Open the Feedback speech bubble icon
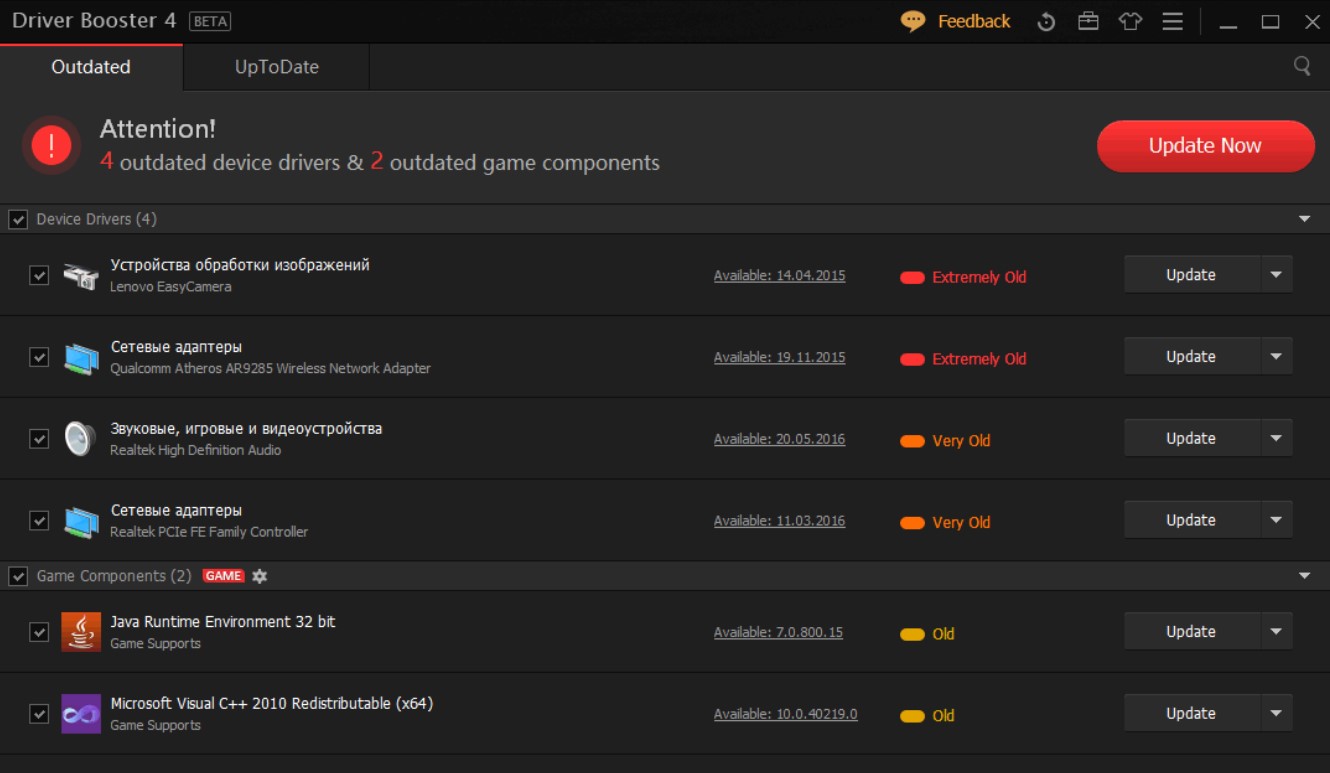The image size is (1330, 773). (x=912, y=21)
